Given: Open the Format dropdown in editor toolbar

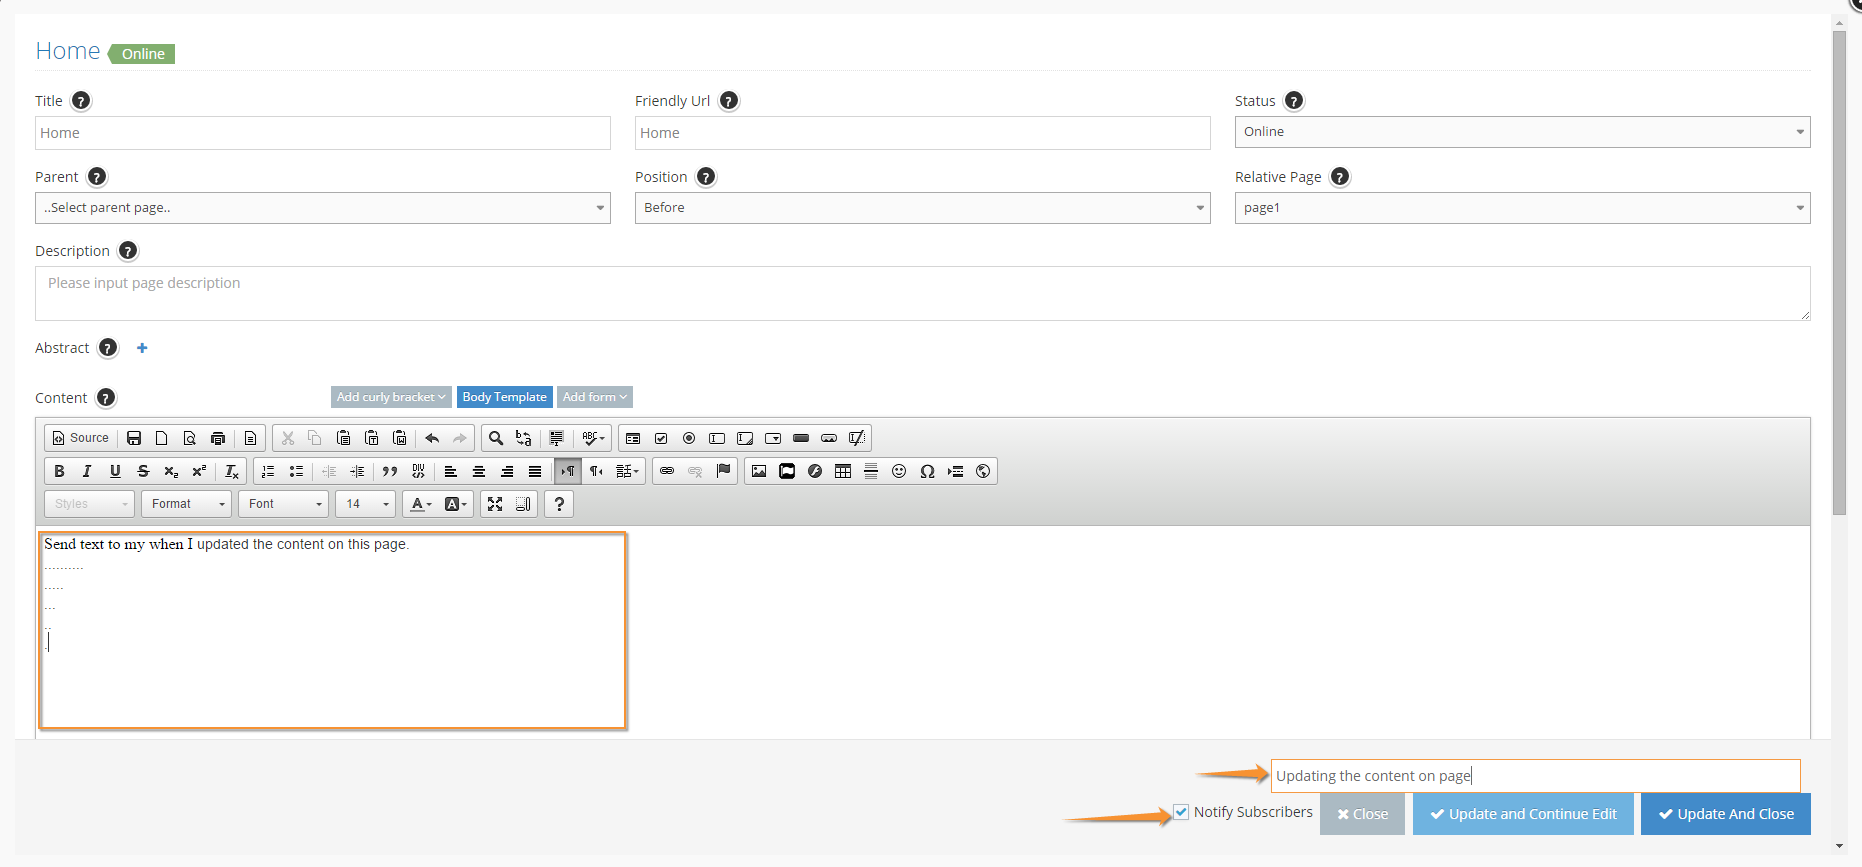Looking at the screenshot, I should click(187, 504).
